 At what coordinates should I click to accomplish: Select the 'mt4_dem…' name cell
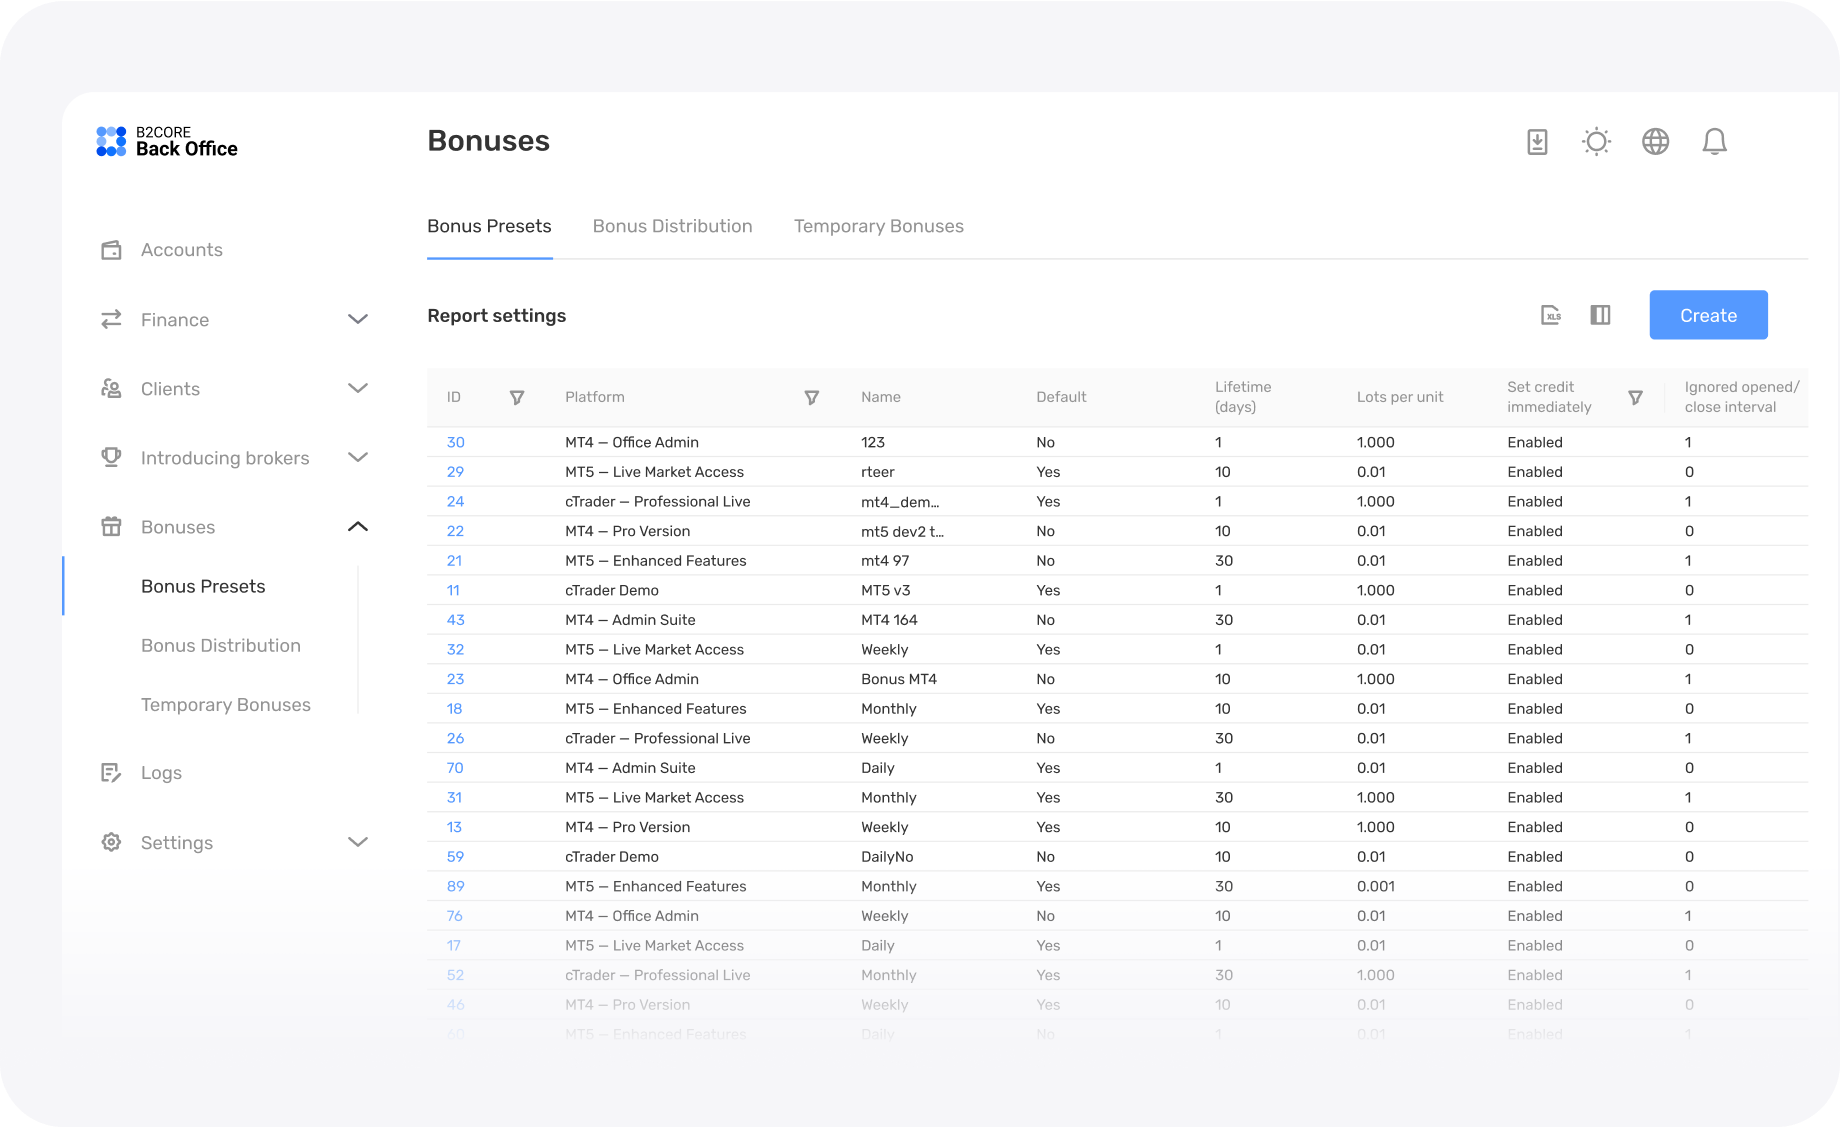click(900, 501)
